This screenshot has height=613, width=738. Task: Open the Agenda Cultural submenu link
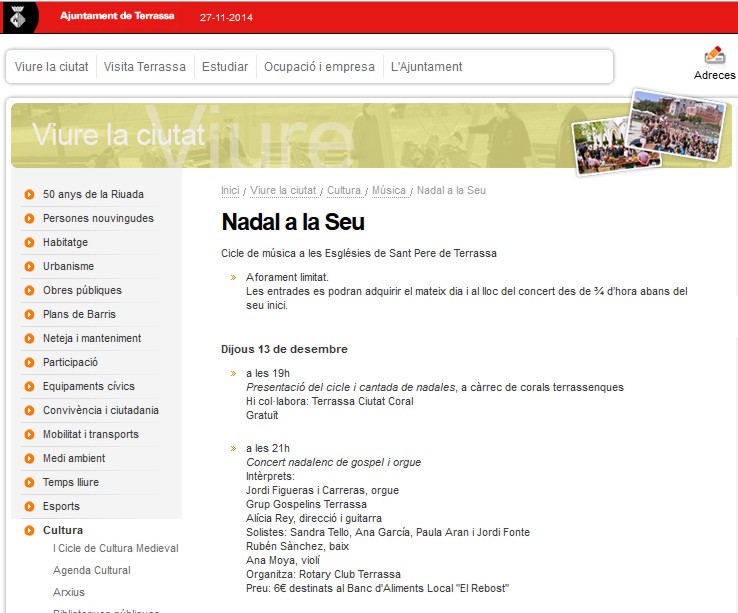pos(91,570)
